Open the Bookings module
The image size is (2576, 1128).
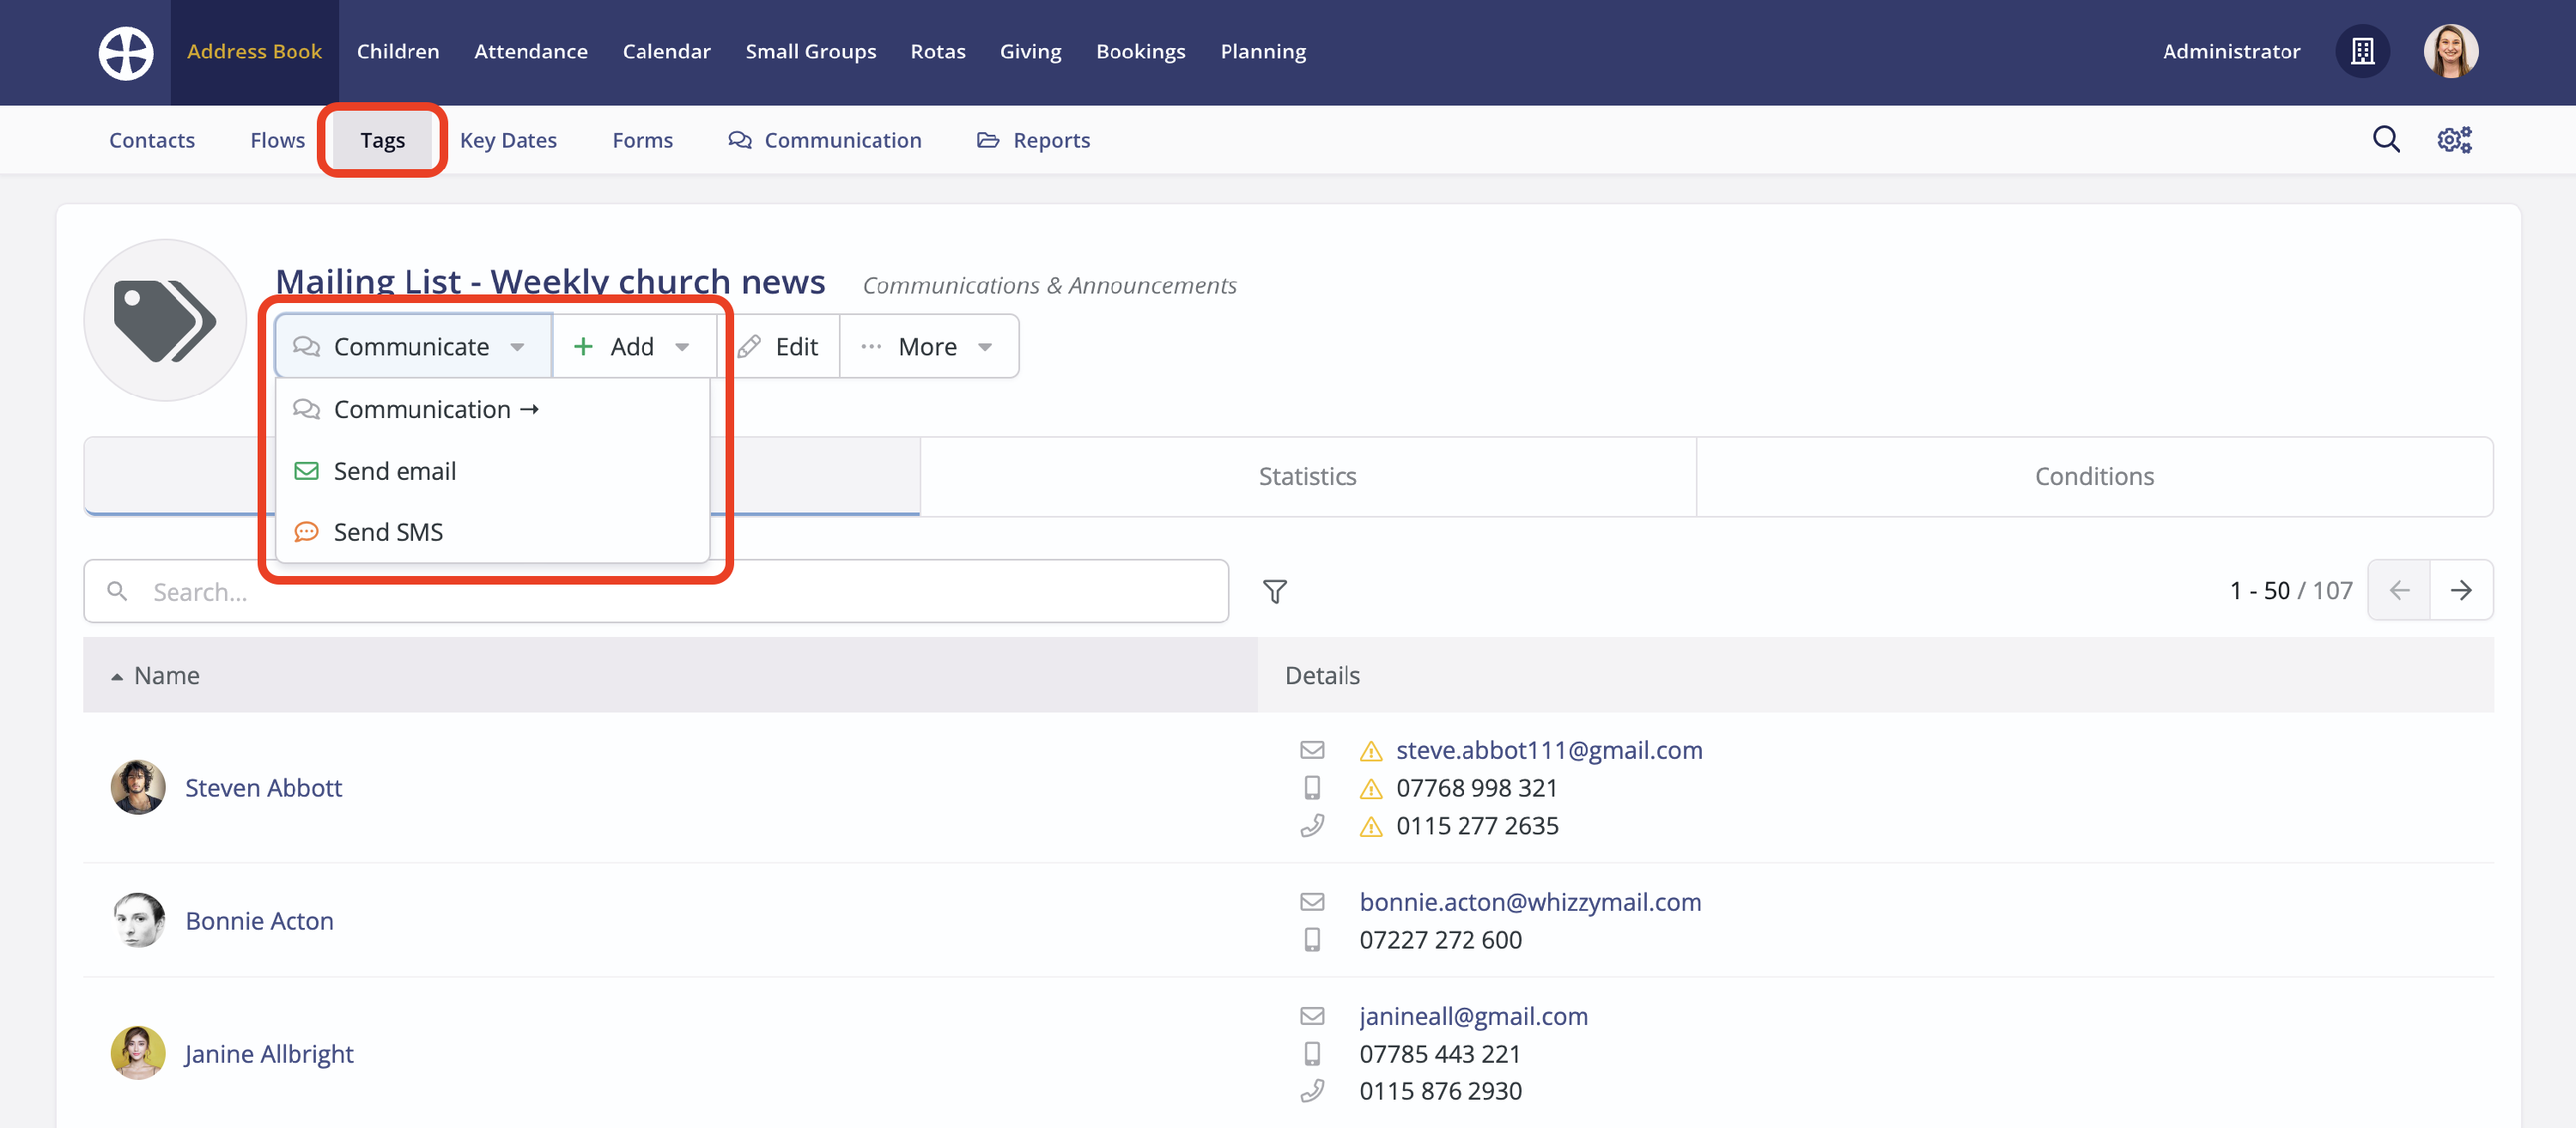point(1141,51)
